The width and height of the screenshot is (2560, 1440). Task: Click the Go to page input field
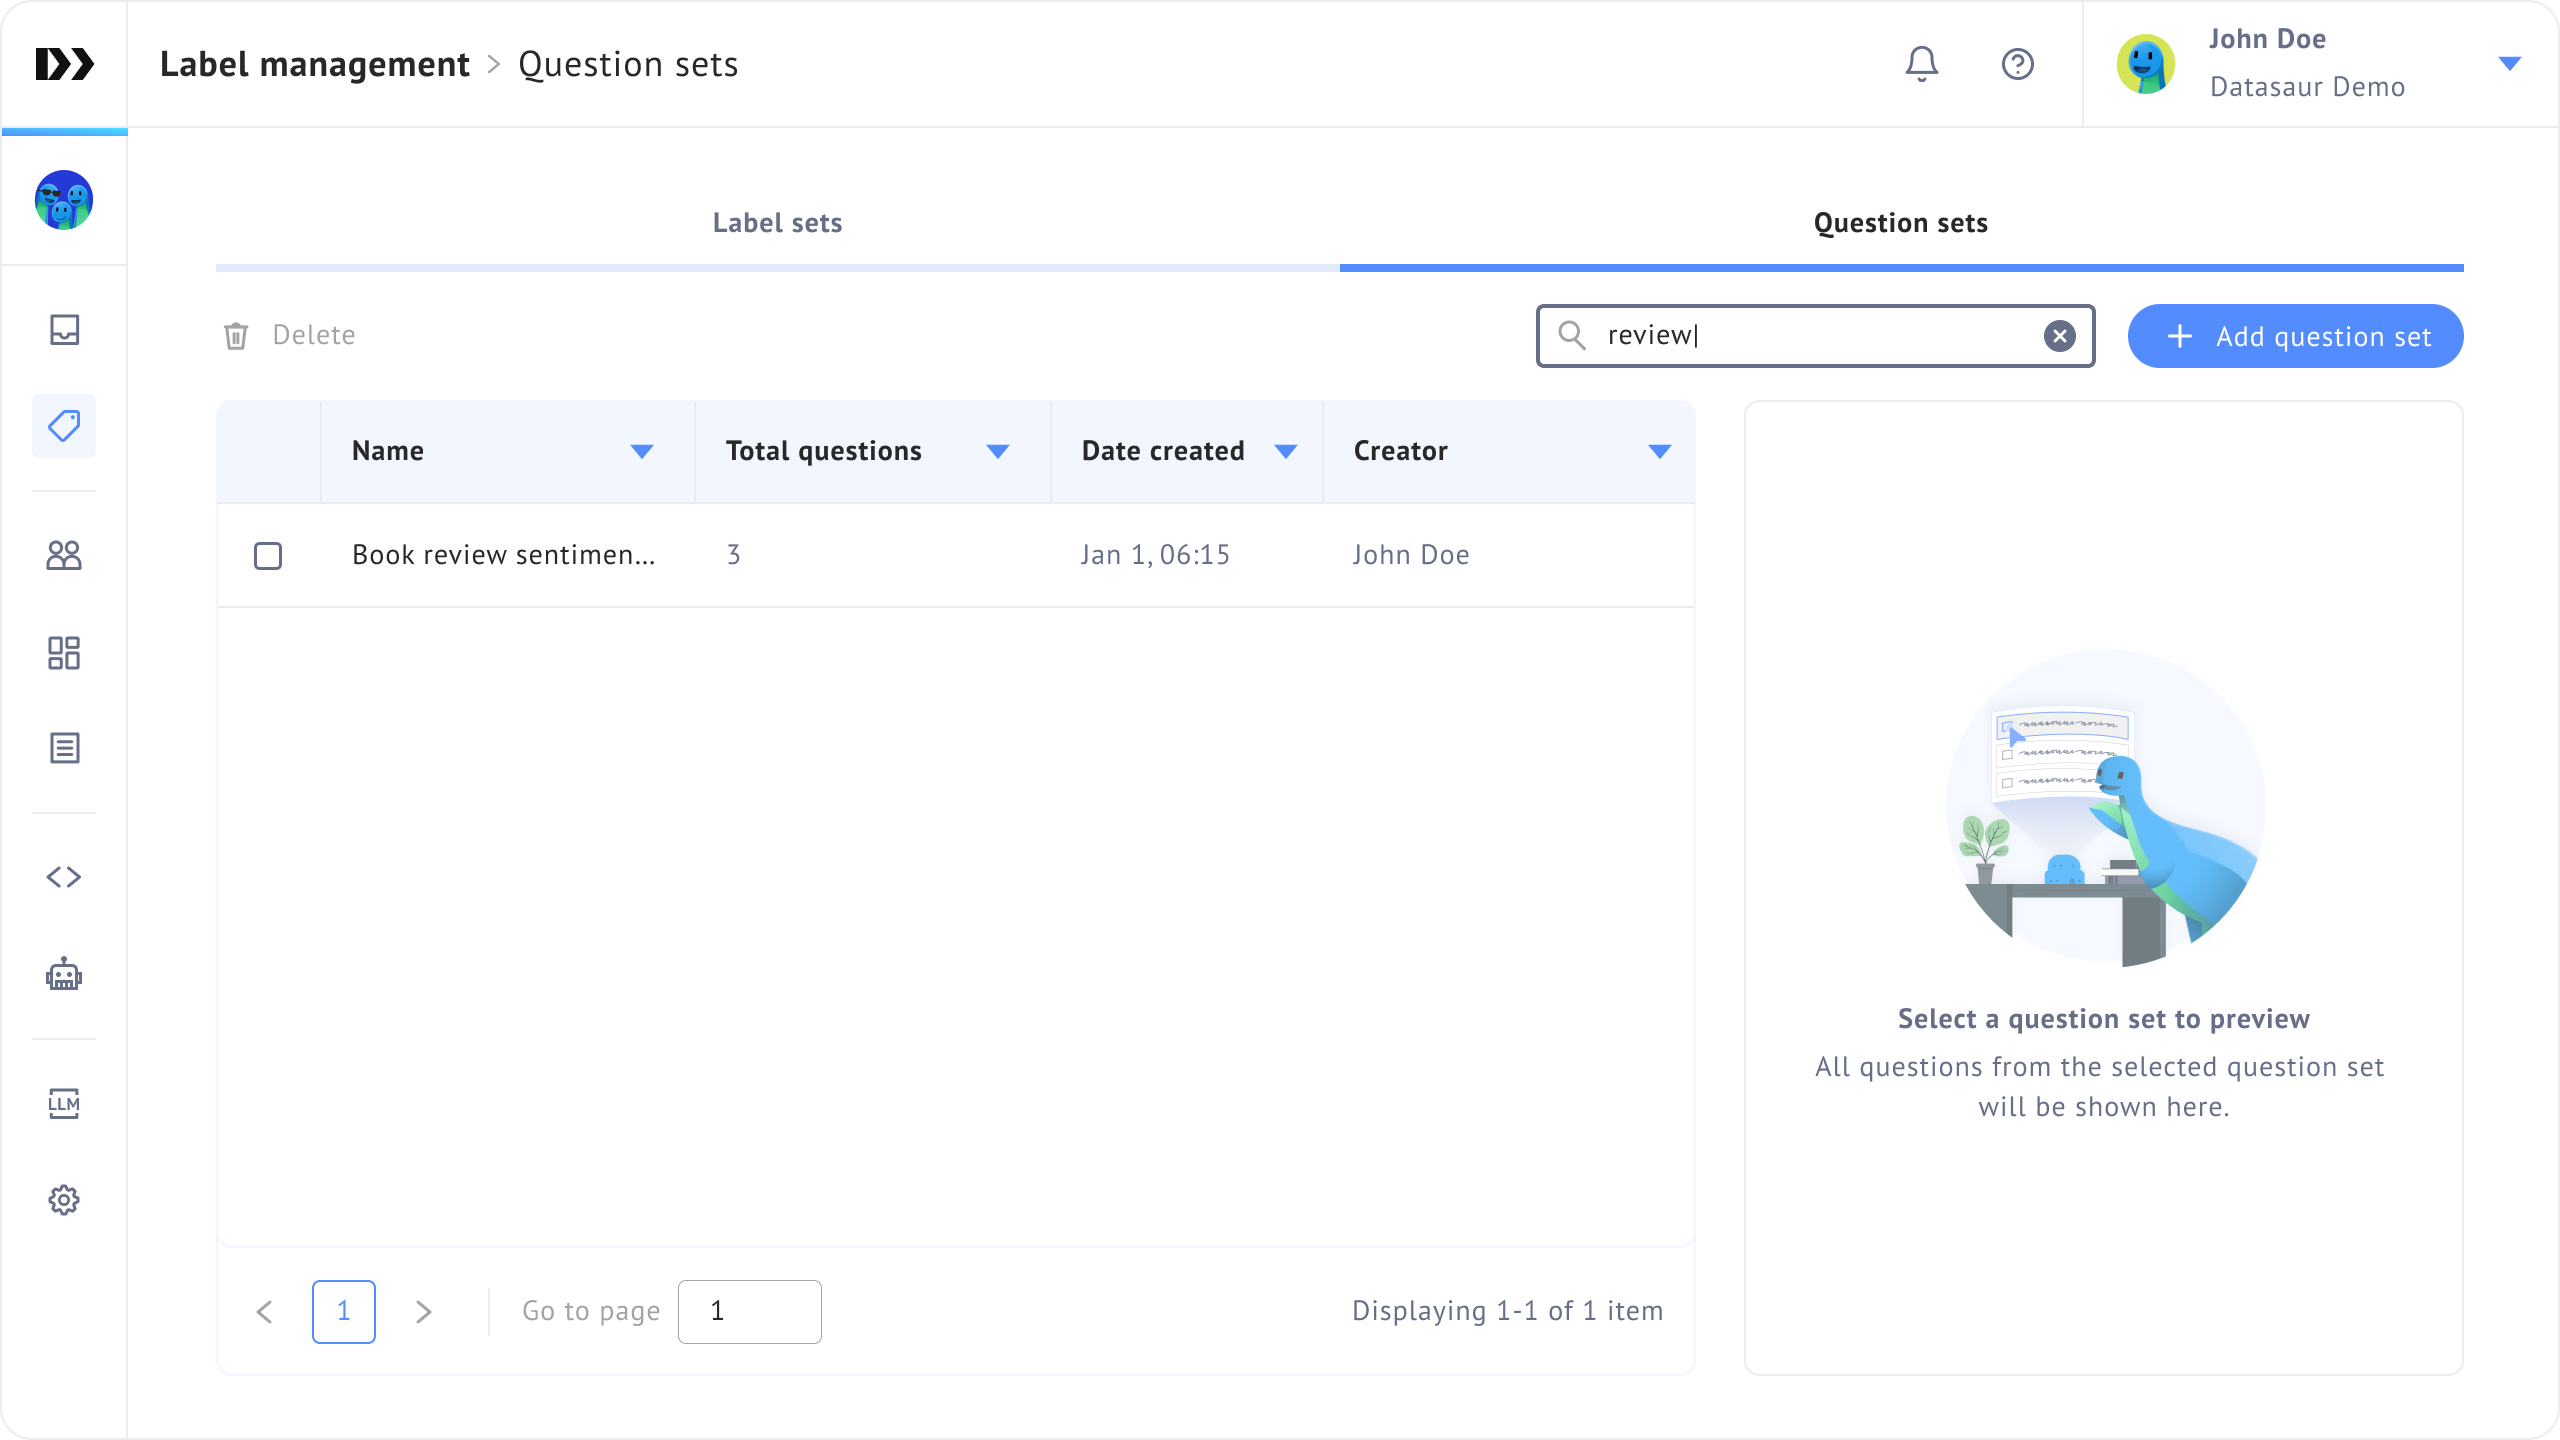[x=749, y=1311]
